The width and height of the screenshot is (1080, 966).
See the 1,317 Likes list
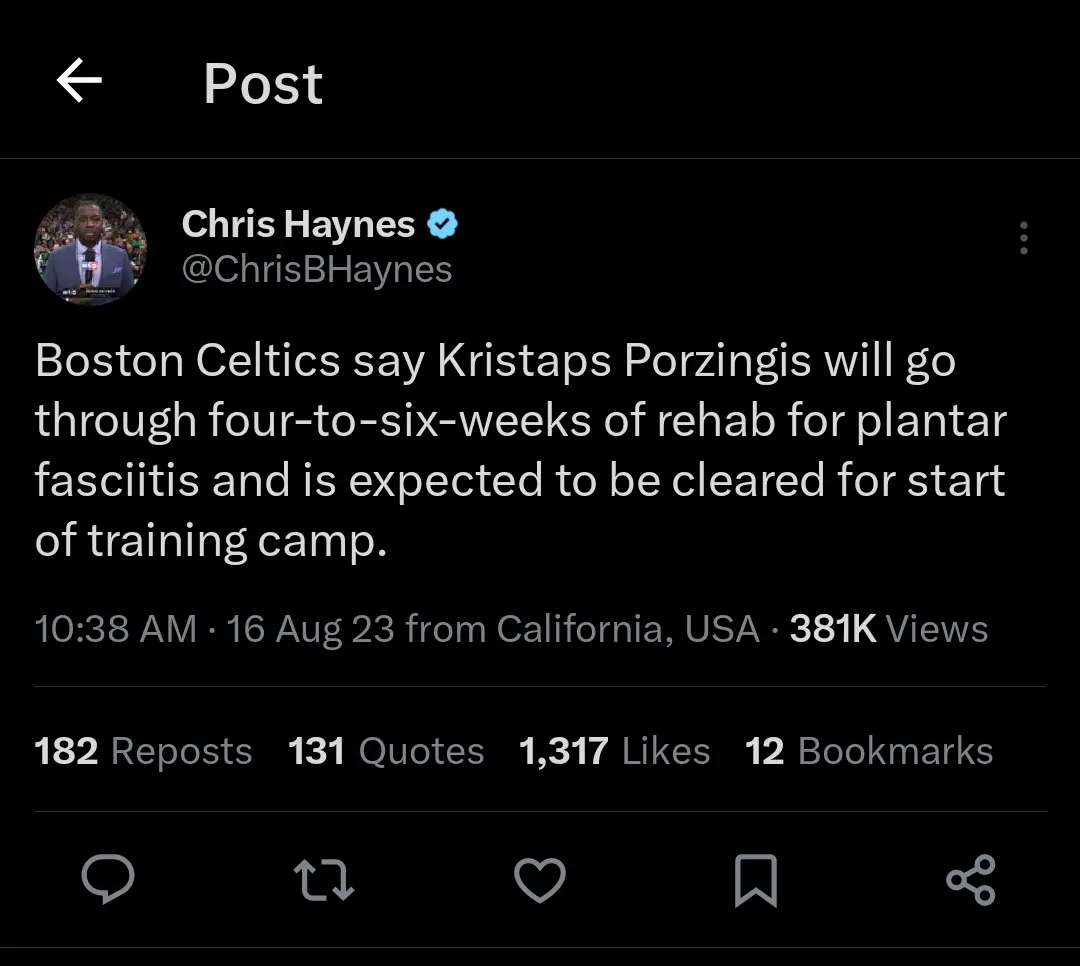click(614, 751)
